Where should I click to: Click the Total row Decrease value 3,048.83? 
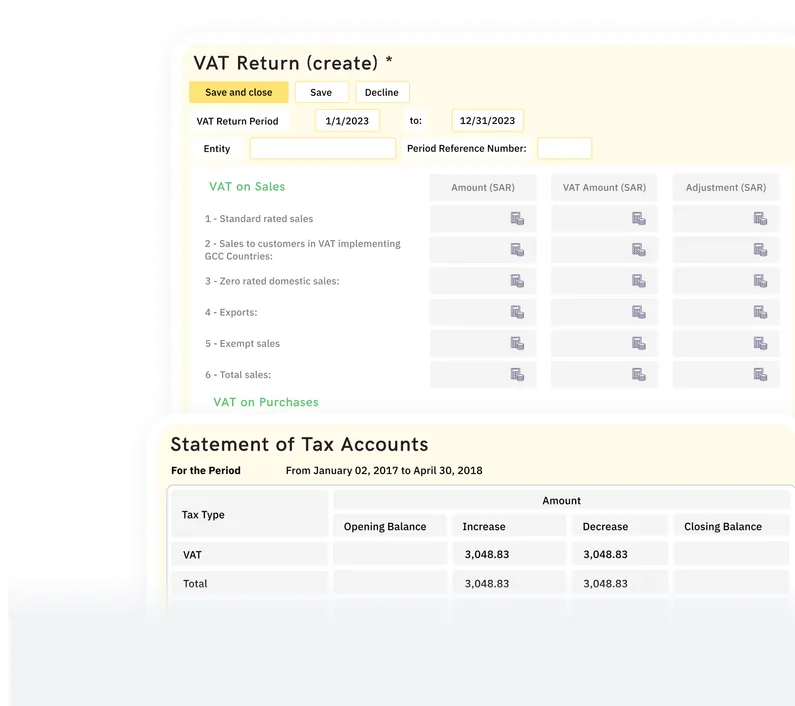click(605, 584)
